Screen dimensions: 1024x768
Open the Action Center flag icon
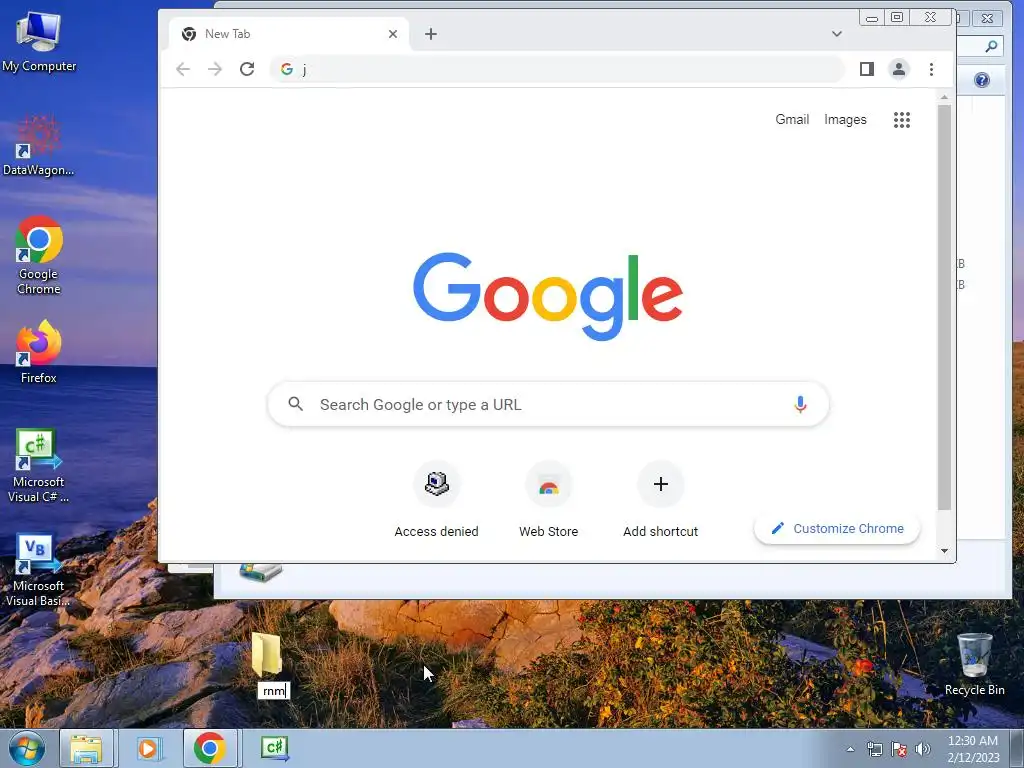tap(899, 749)
